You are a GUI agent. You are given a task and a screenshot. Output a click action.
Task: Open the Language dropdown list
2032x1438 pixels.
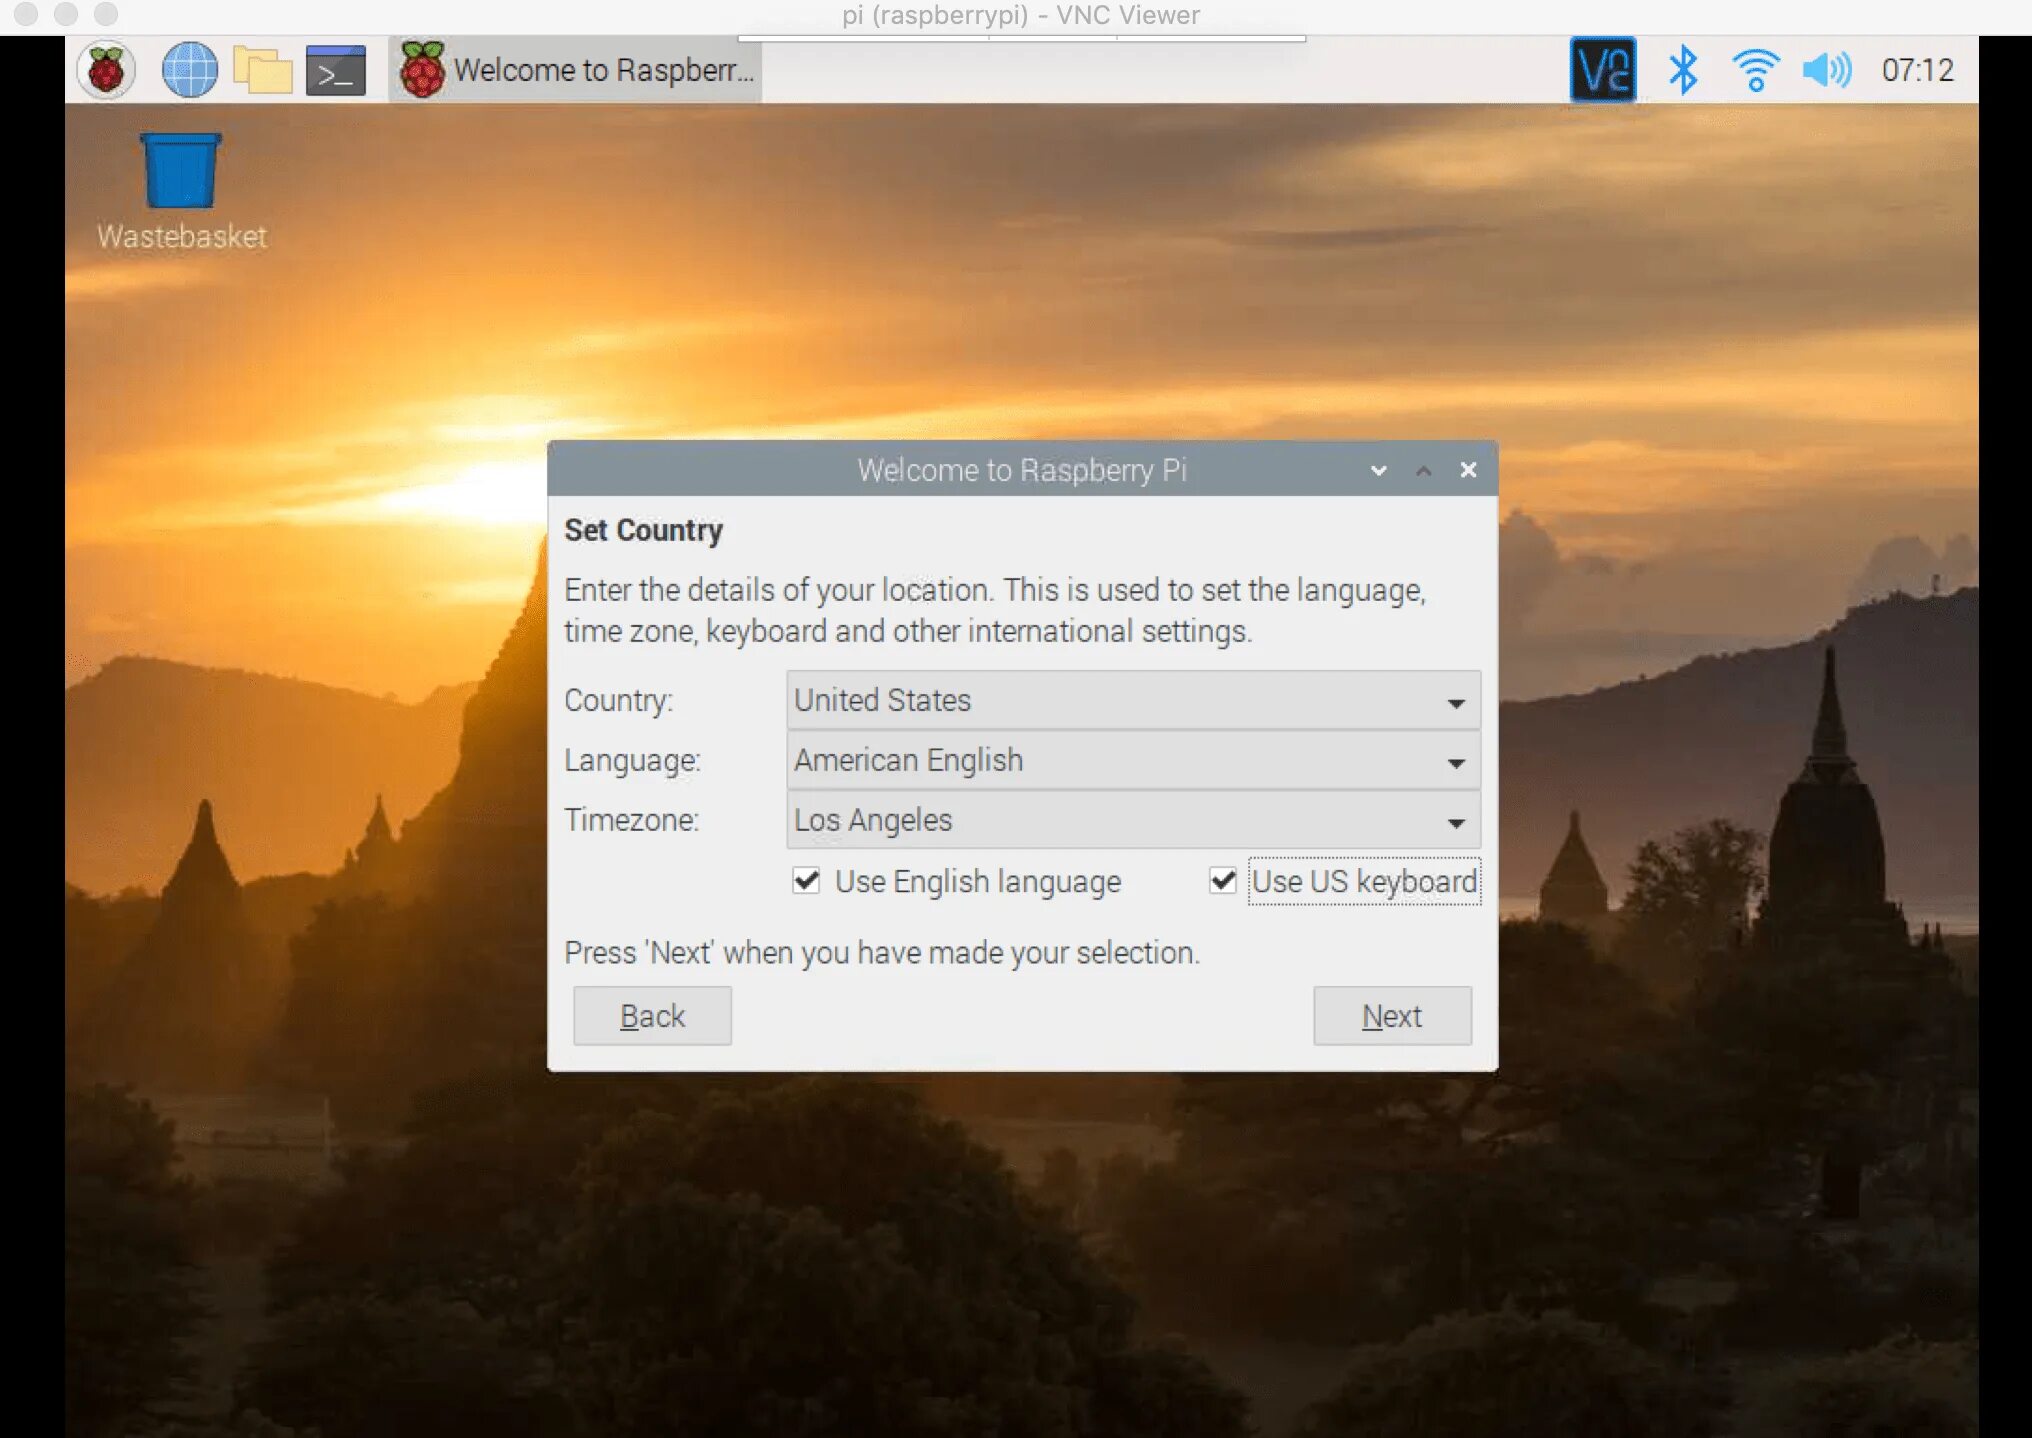[x=1133, y=761]
